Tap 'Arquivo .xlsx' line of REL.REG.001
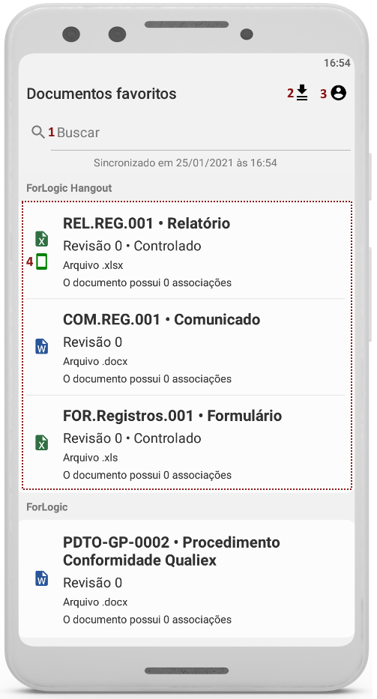Screen dimensions: 377x699 [93, 265]
